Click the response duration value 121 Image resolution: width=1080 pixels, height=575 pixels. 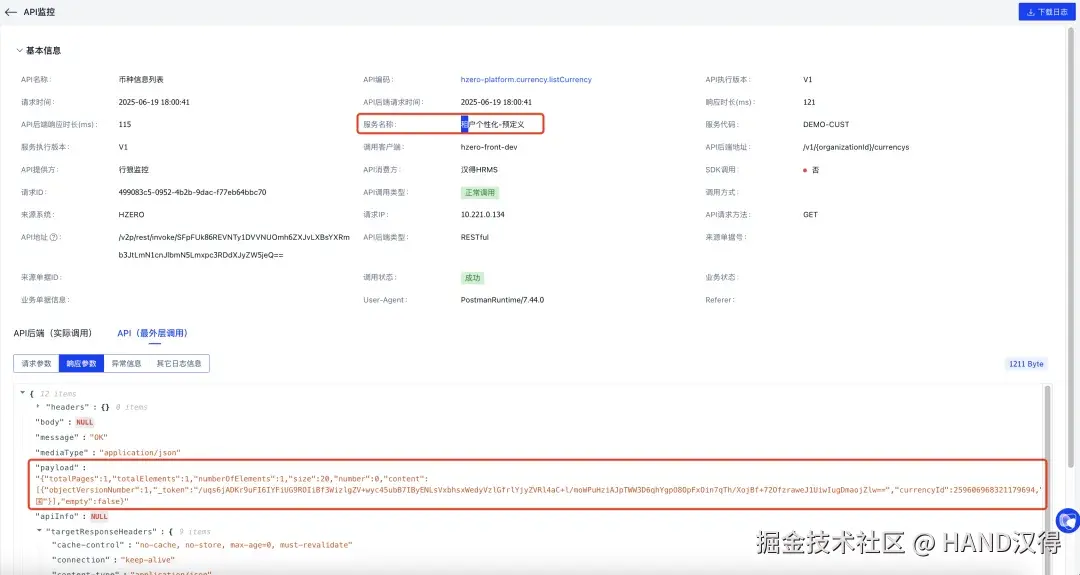809,103
